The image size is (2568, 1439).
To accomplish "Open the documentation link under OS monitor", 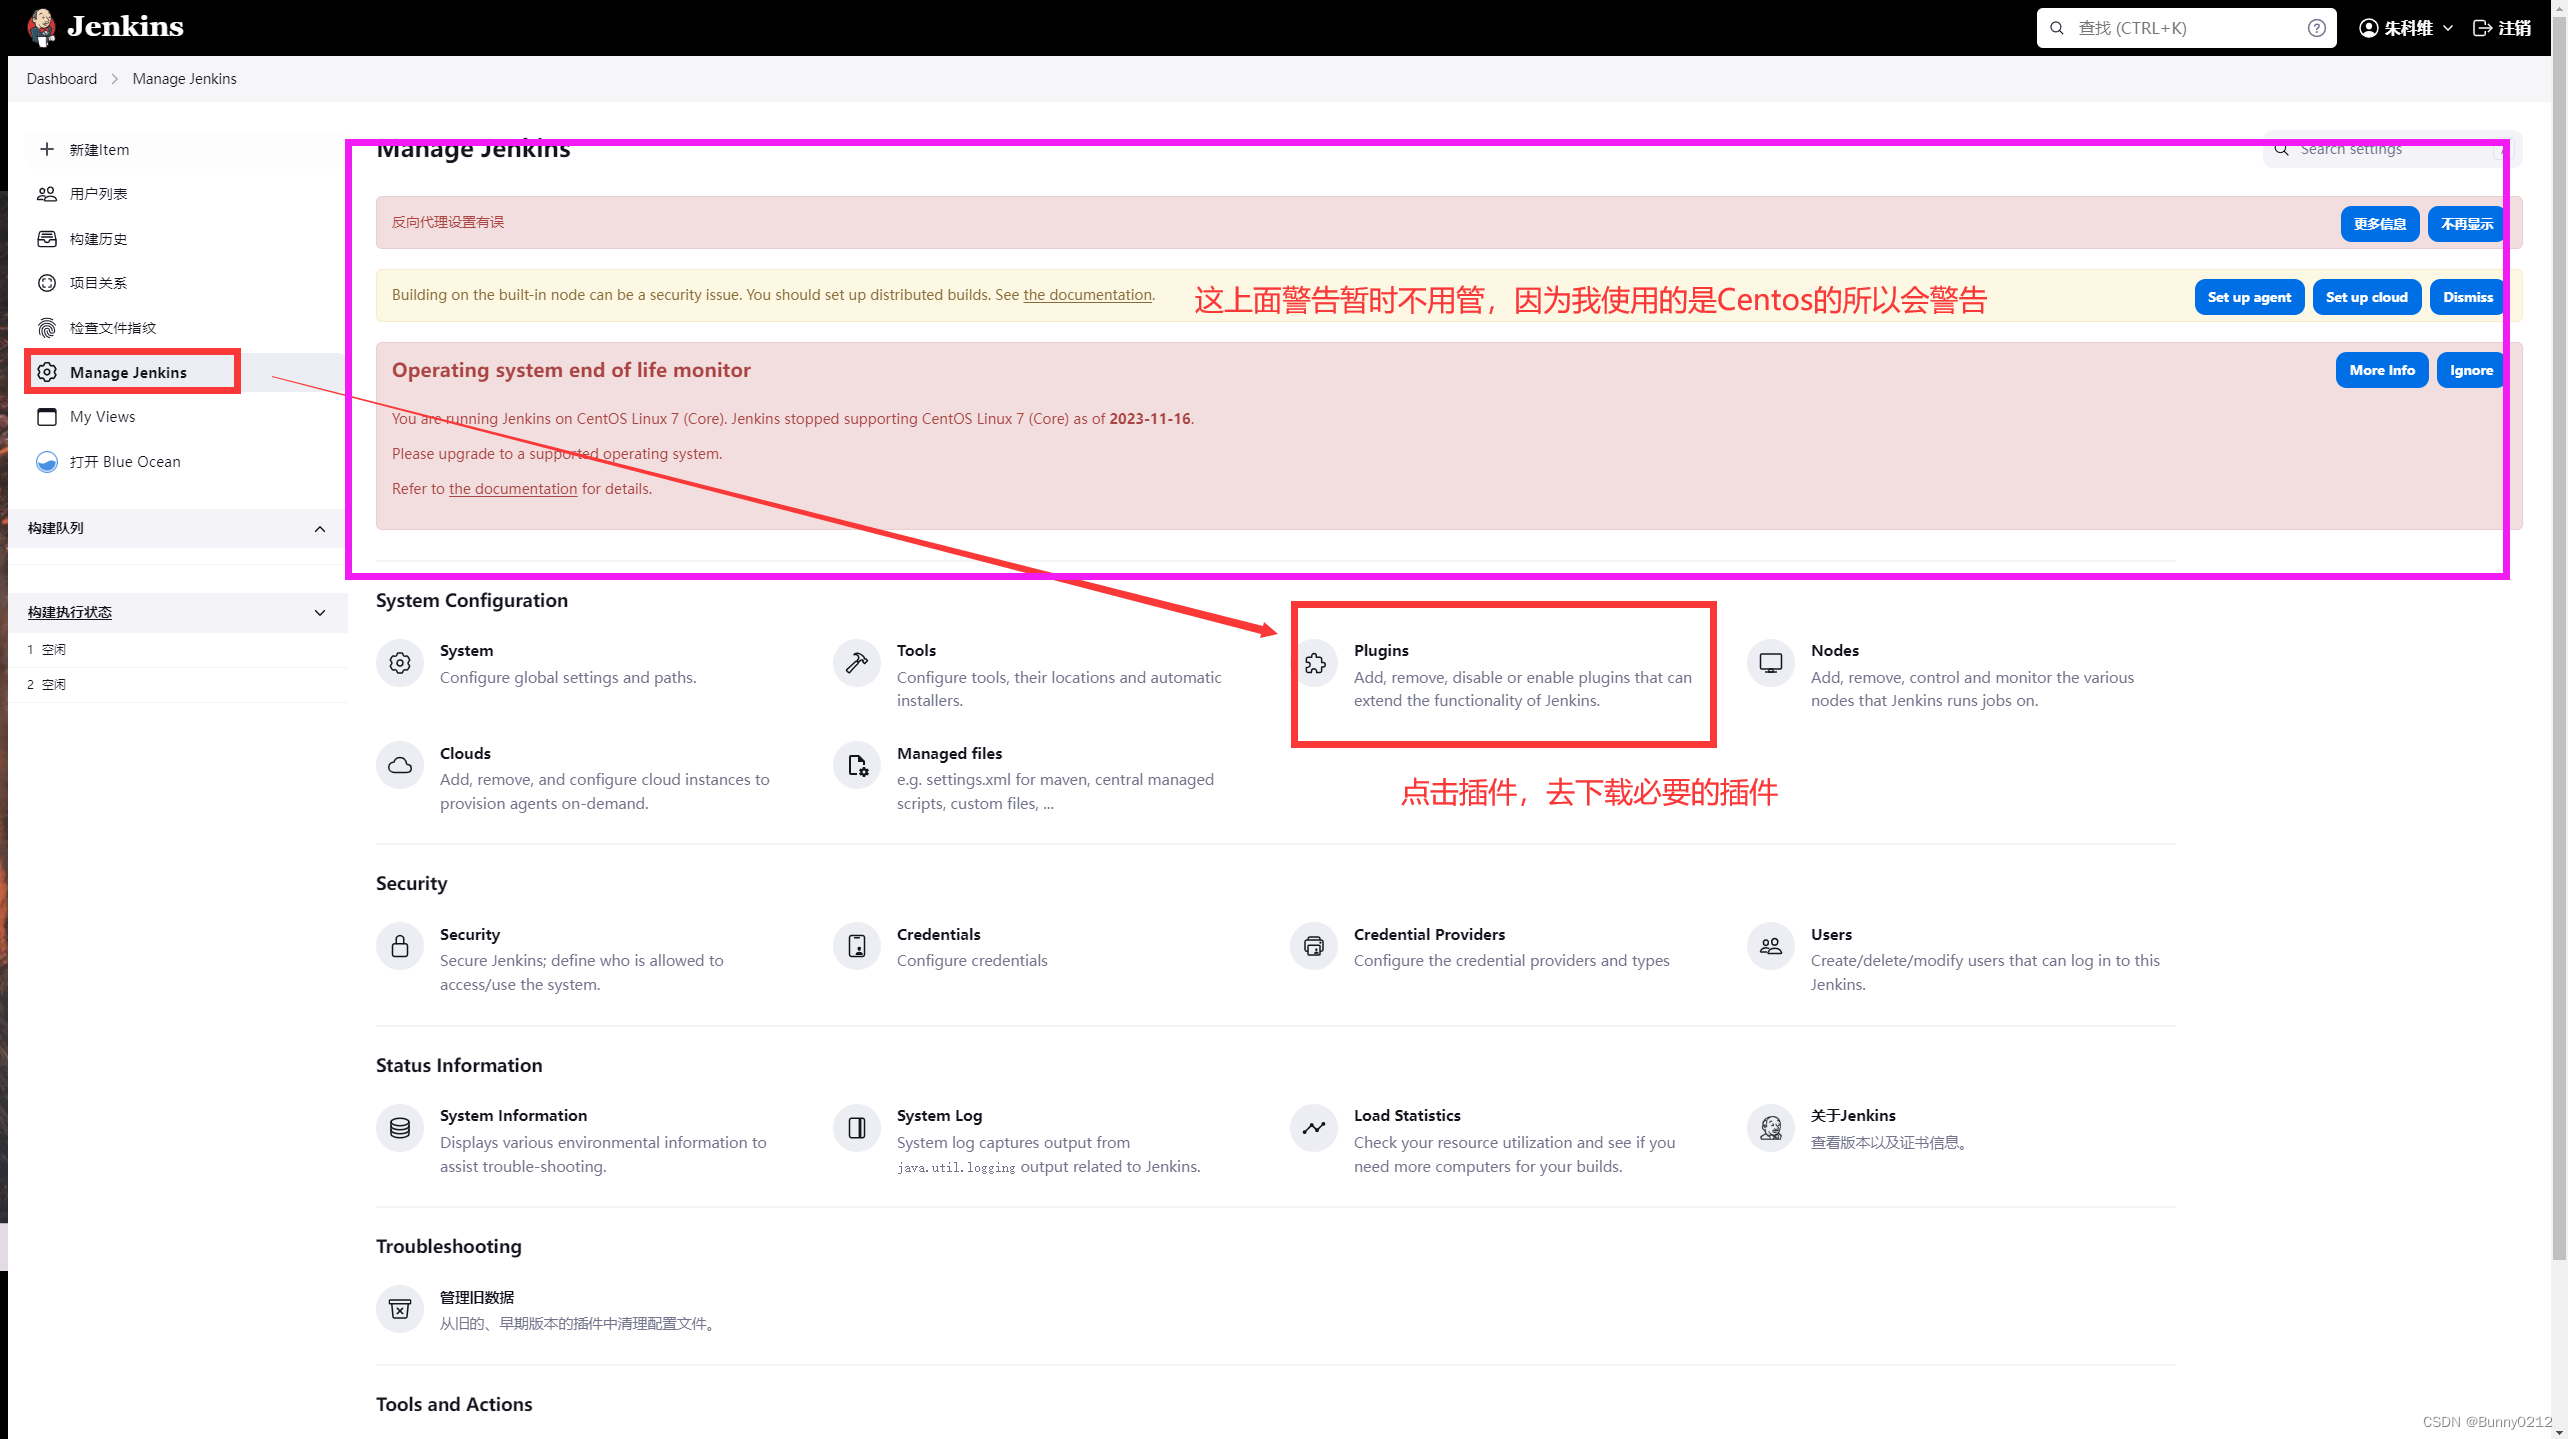I will pos(513,489).
